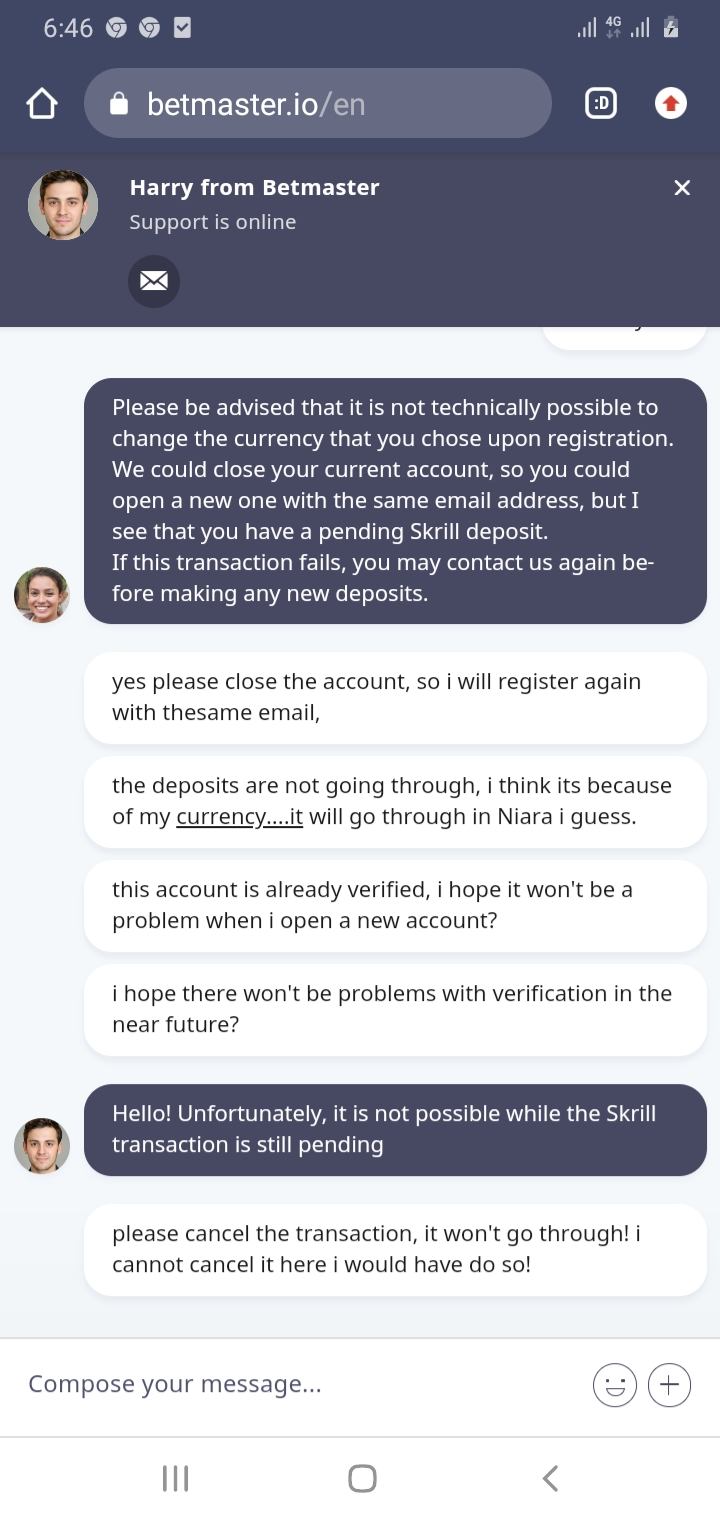Open the tab switcher icon
This screenshot has height=1520, width=720.
click(600, 103)
